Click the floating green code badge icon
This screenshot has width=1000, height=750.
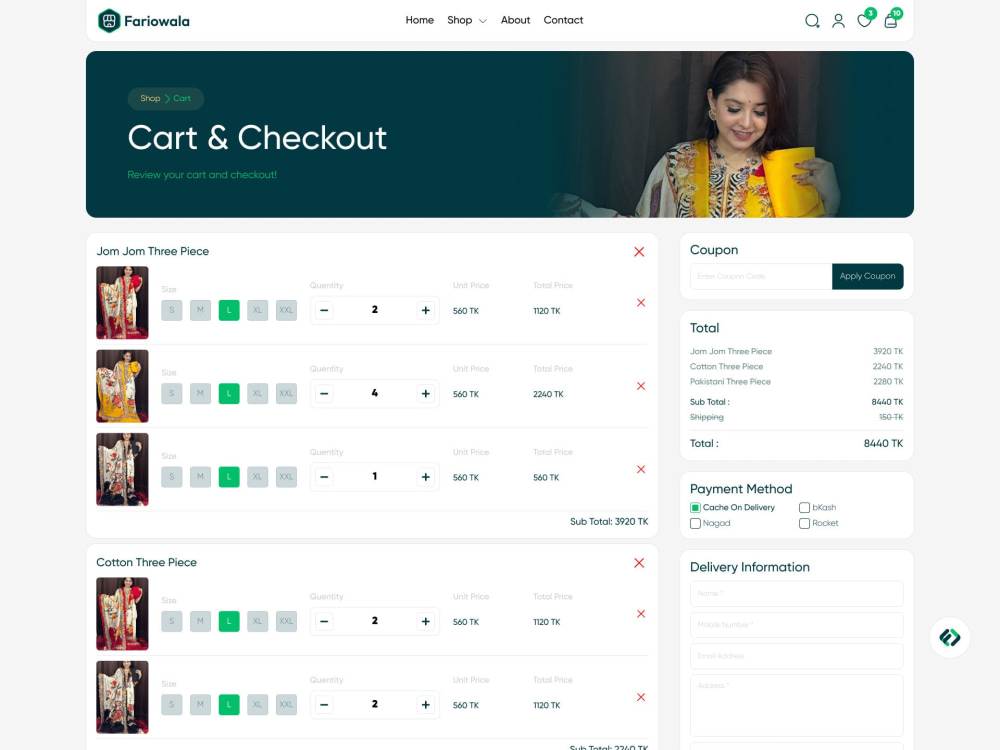tap(950, 637)
